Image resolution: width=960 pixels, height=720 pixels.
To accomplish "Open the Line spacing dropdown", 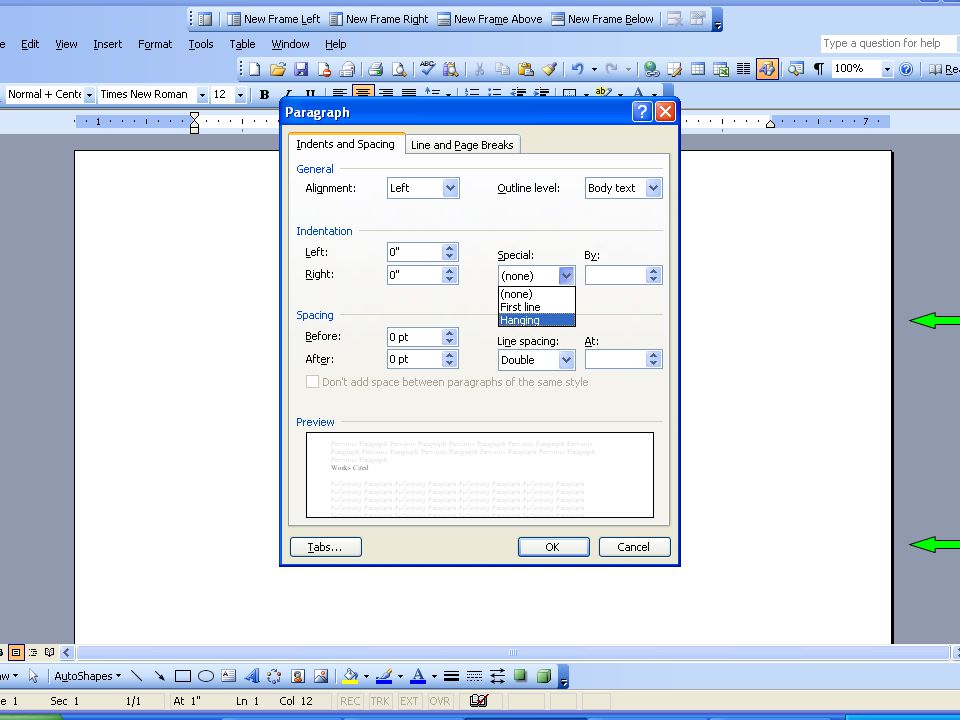I will pos(566,359).
